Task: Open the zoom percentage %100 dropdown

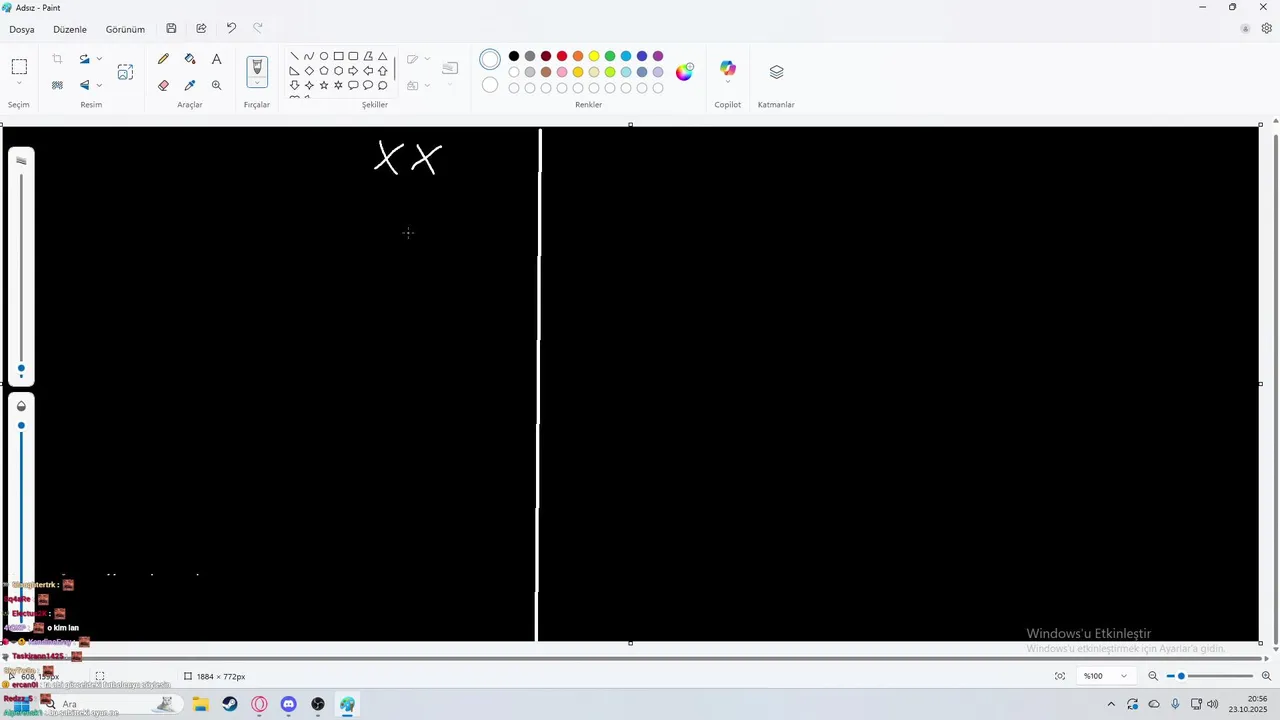Action: tap(1106, 676)
